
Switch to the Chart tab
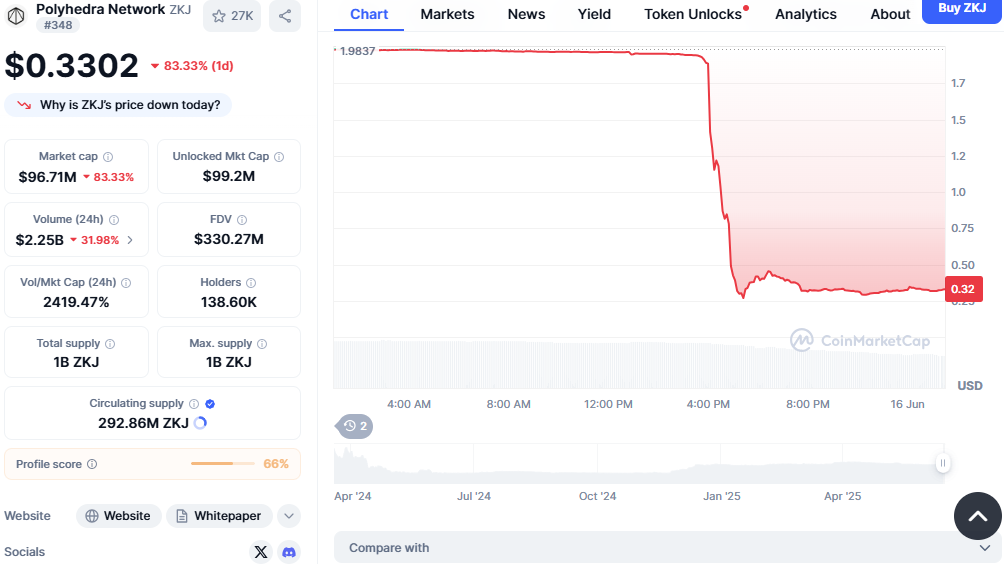click(x=369, y=15)
